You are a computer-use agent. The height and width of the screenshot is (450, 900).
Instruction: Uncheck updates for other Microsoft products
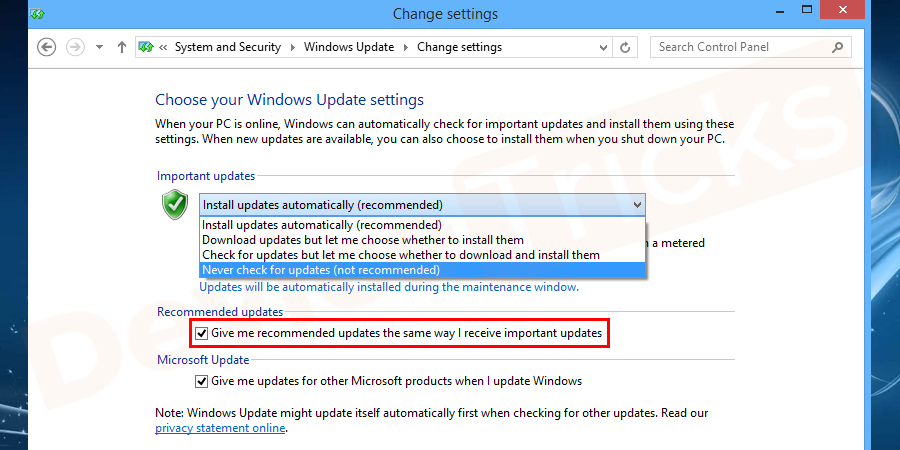pyautogui.click(x=202, y=381)
